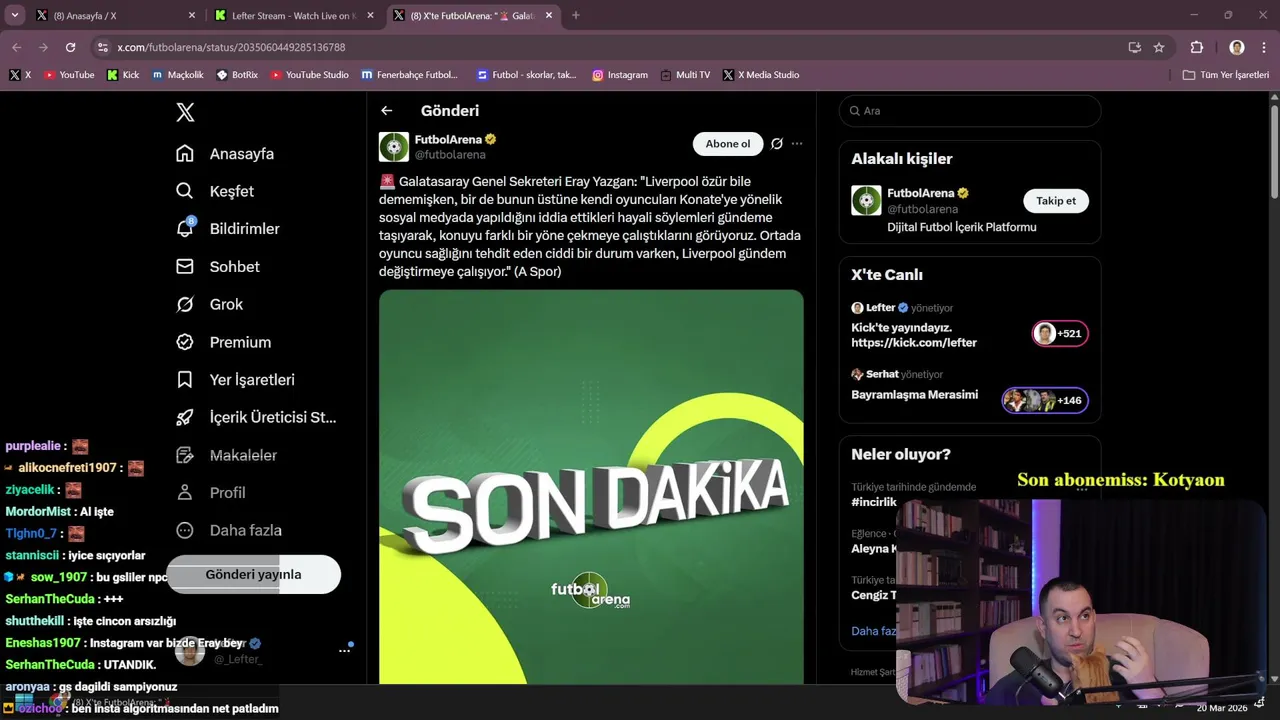Image resolution: width=1280 pixels, height=720 pixels.
Task: Click the install app icon in address bar
Action: (x=1134, y=47)
